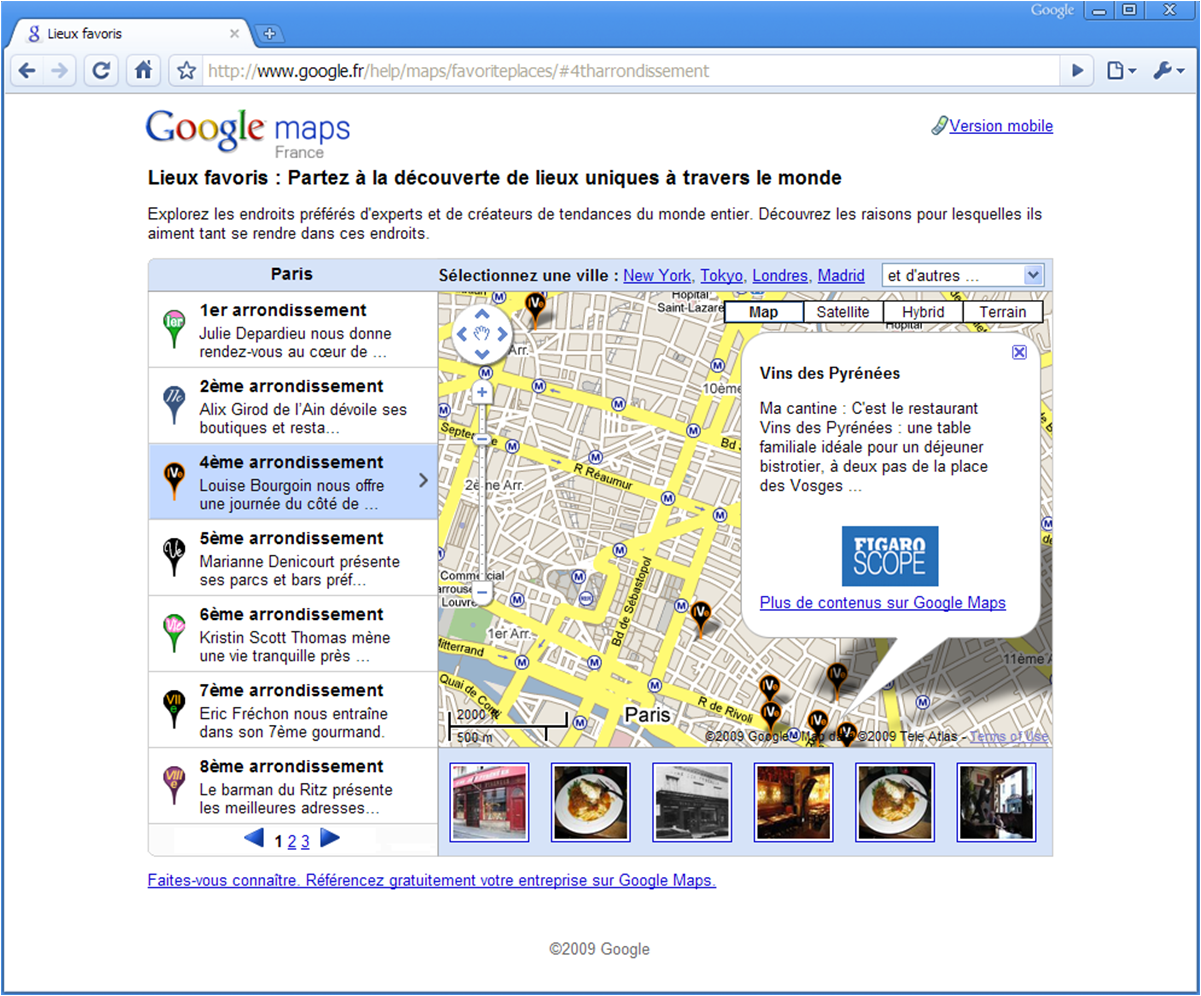Click Plus de contenus sur Google Maps
The height and width of the screenshot is (996, 1201).
click(x=883, y=603)
